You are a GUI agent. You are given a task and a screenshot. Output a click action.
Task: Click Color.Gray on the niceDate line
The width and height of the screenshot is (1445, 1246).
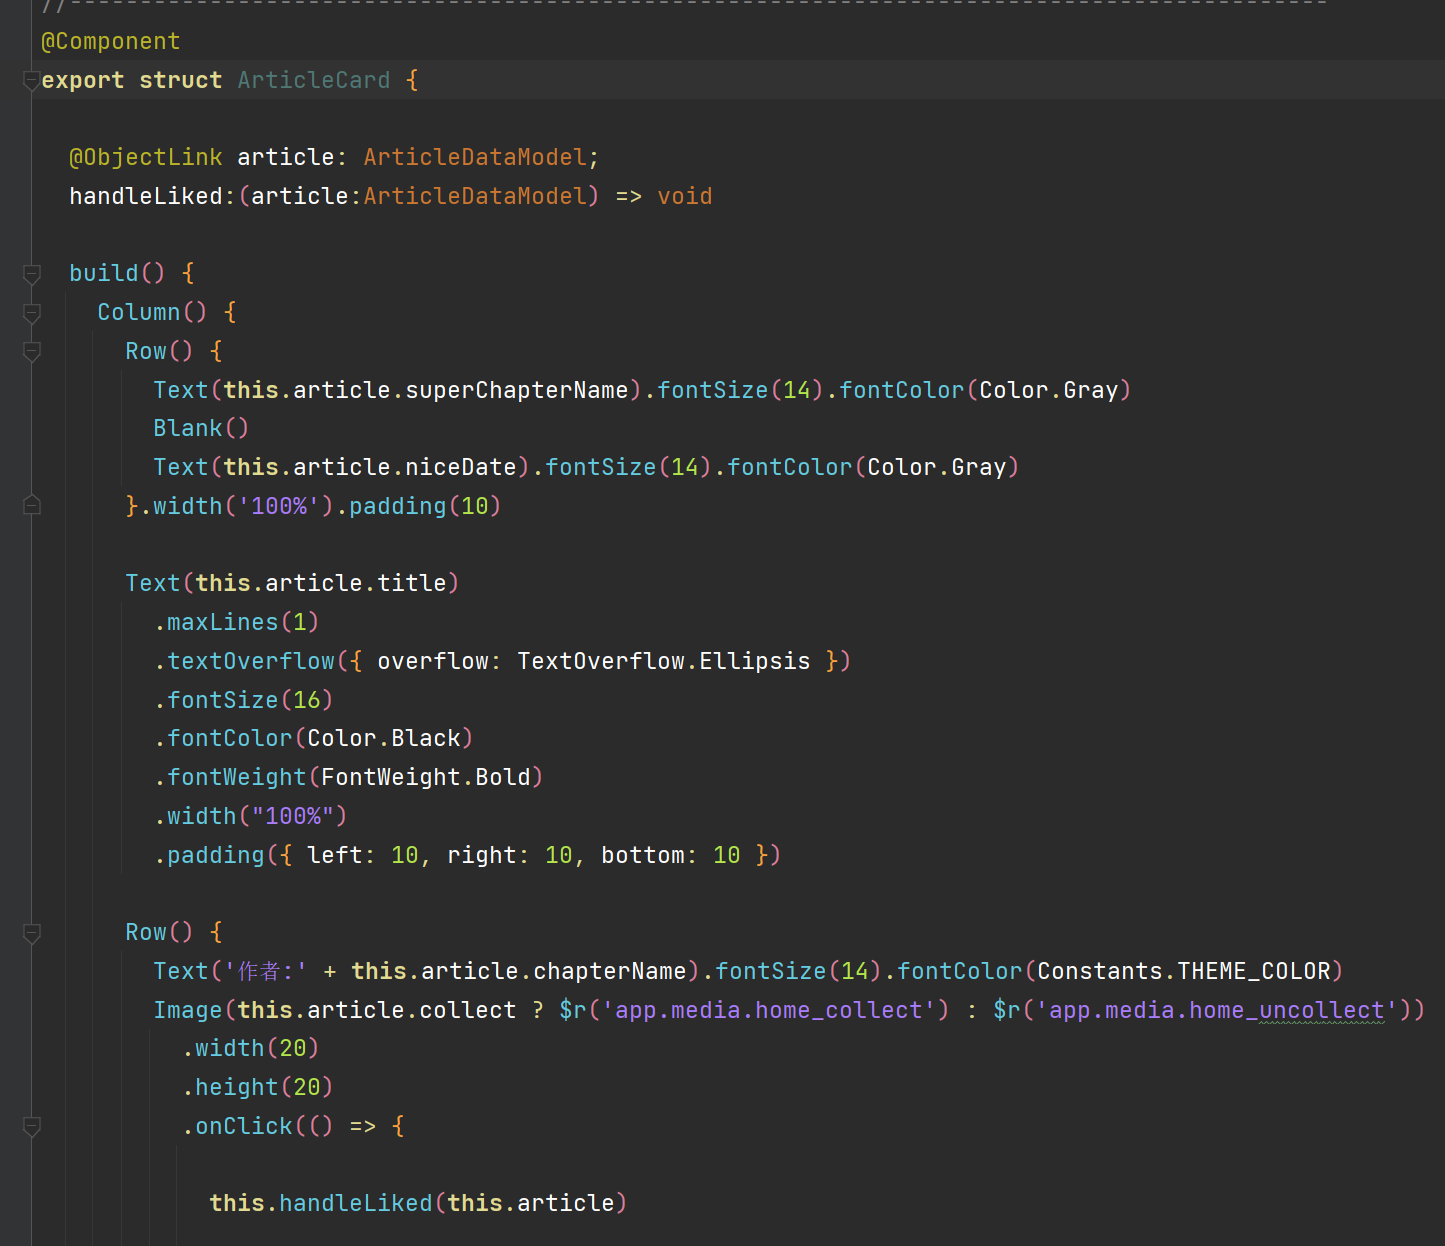tap(937, 467)
